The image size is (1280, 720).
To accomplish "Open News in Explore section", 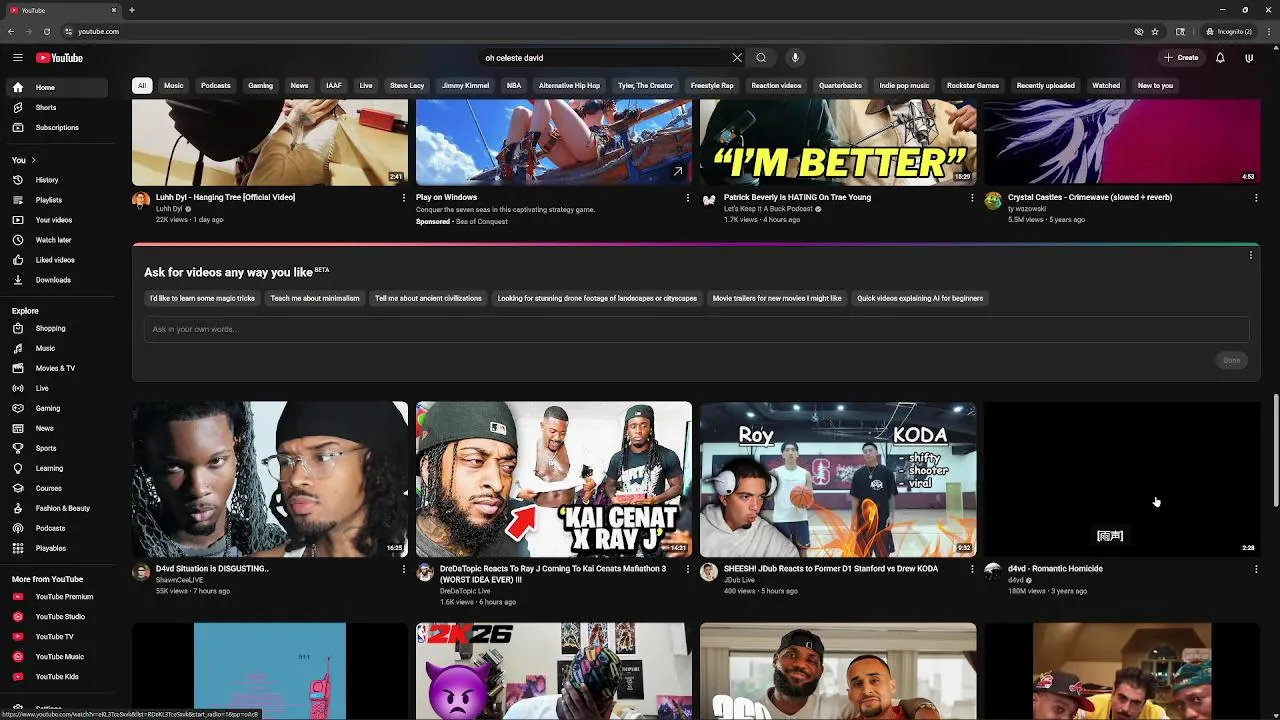I will tap(56, 428).
